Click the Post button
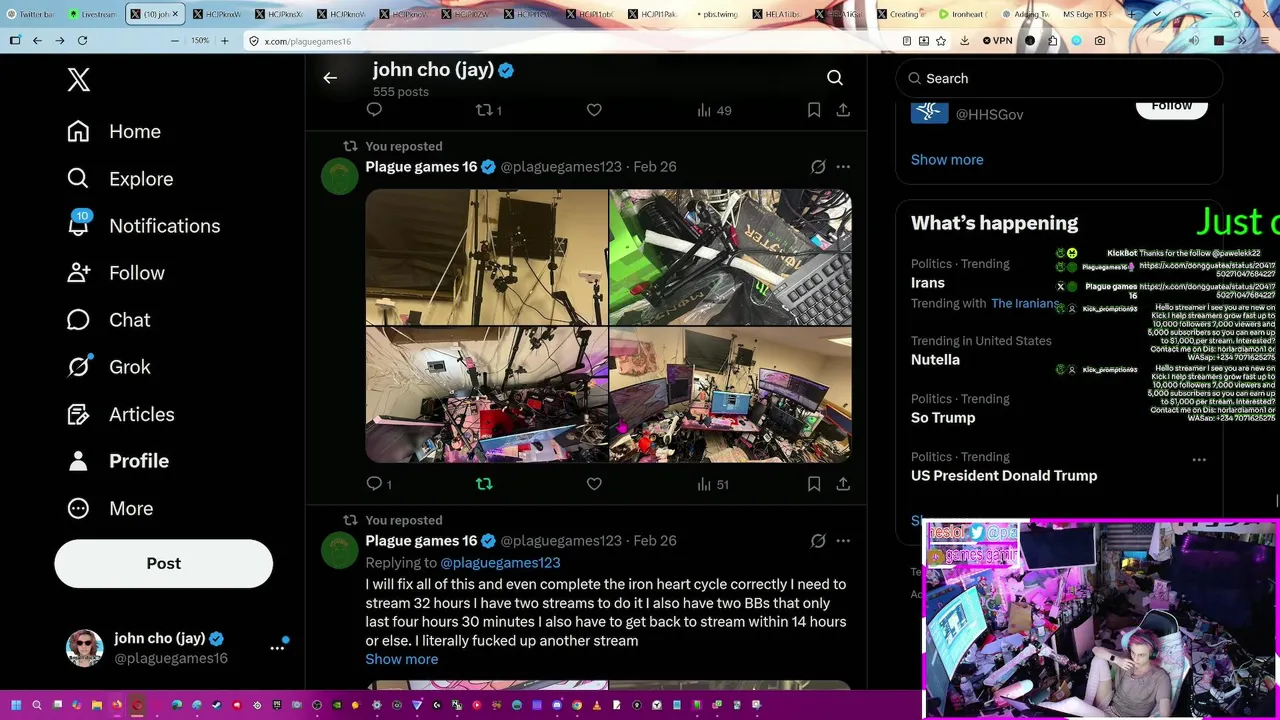 point(164,563)
